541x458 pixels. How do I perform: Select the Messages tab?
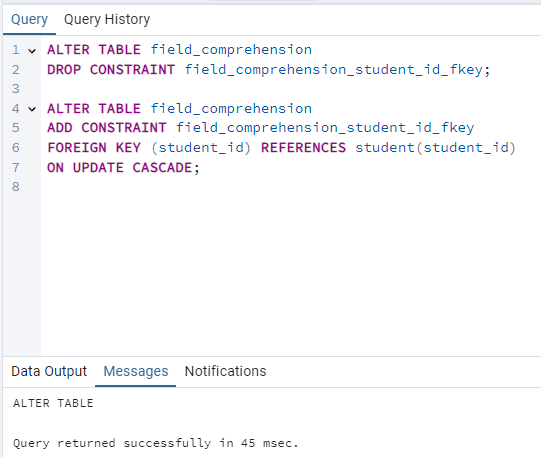point(136,371)
